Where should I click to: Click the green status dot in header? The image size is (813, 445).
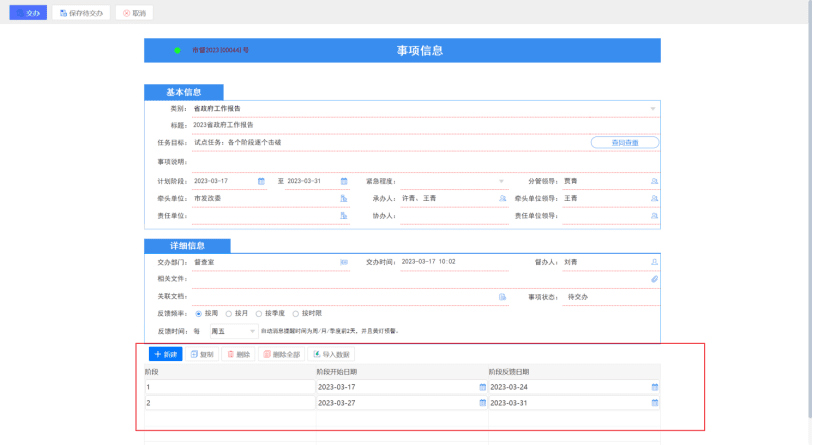(177, 50)
